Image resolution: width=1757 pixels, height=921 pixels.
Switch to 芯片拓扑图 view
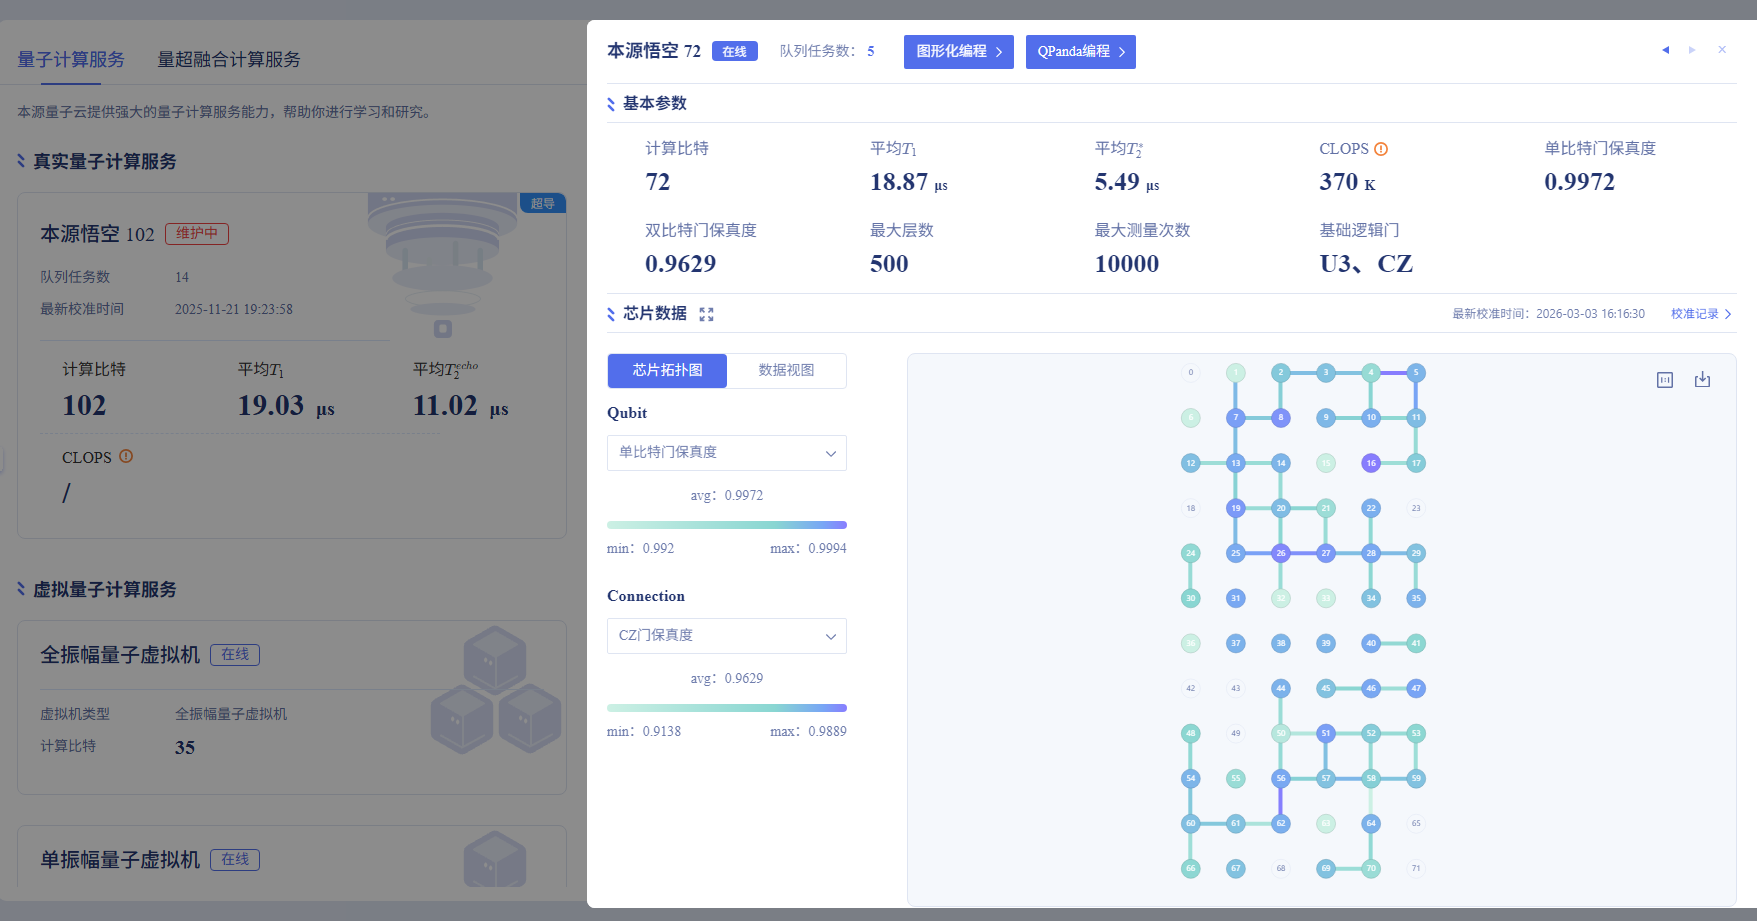tap(667, 370)
